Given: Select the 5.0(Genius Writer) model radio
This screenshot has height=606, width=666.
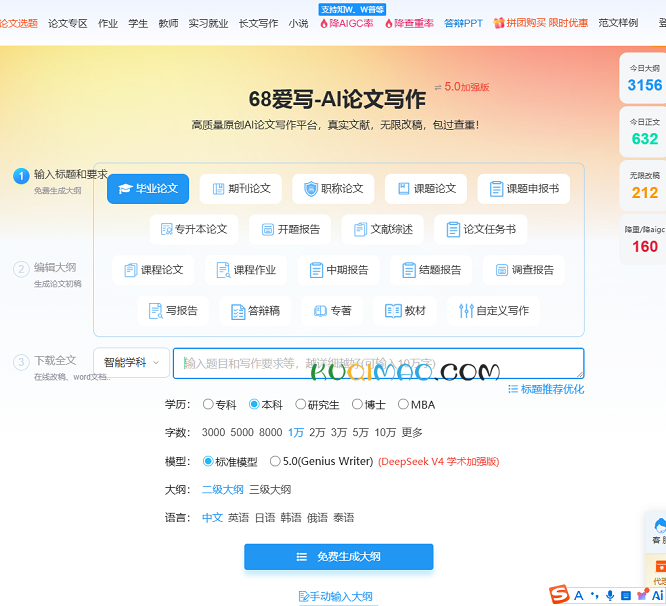Looking at the screenshot, I should [275, 461].
